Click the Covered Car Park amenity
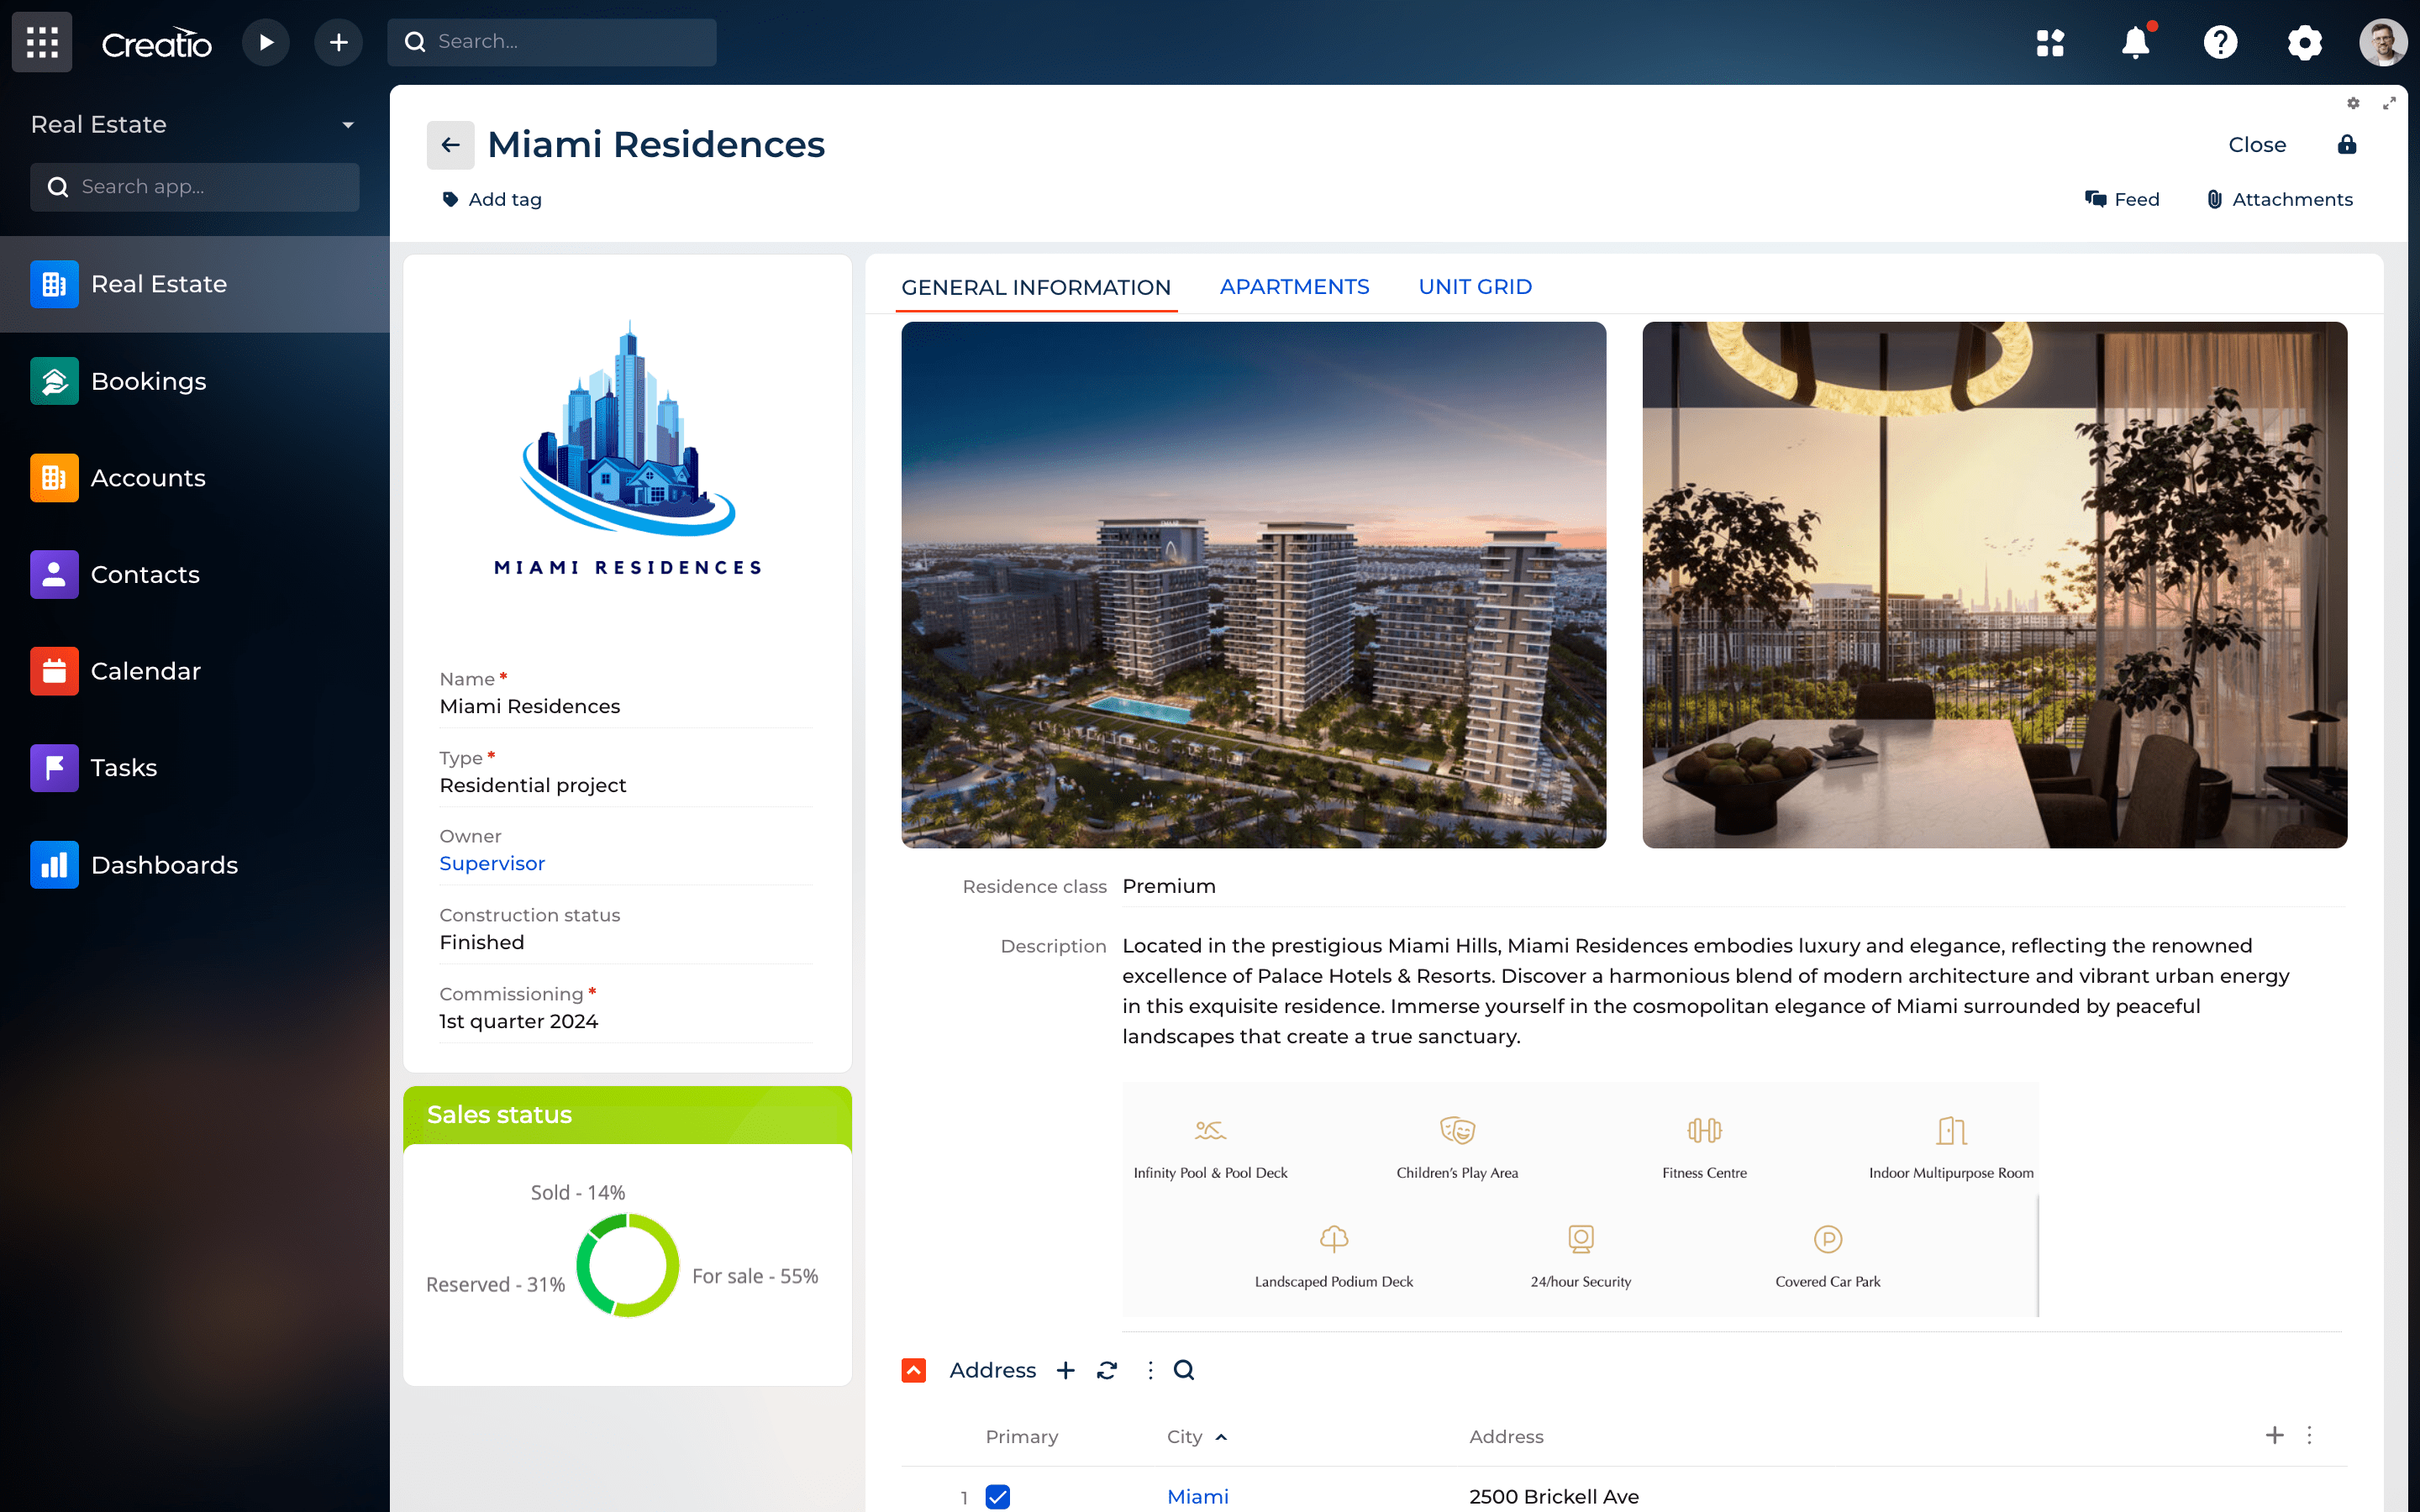Image resolution: width=2420 pixels, height=1512 pixels. (1827, 1256)
